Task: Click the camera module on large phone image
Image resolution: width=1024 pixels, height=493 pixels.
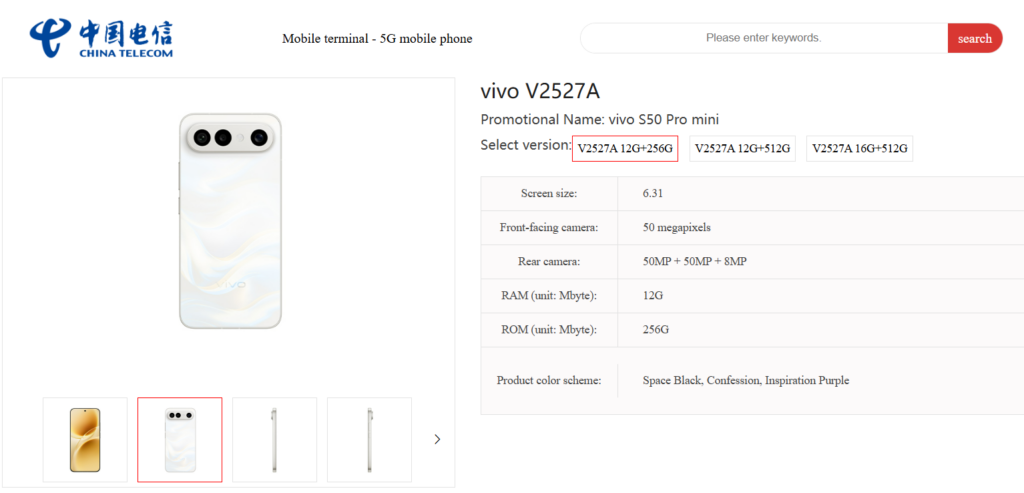Action: [x=231, y=137]
